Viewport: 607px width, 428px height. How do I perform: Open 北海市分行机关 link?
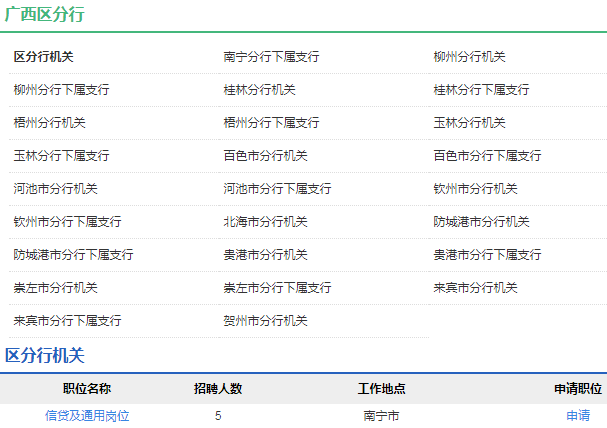point(265,222)
